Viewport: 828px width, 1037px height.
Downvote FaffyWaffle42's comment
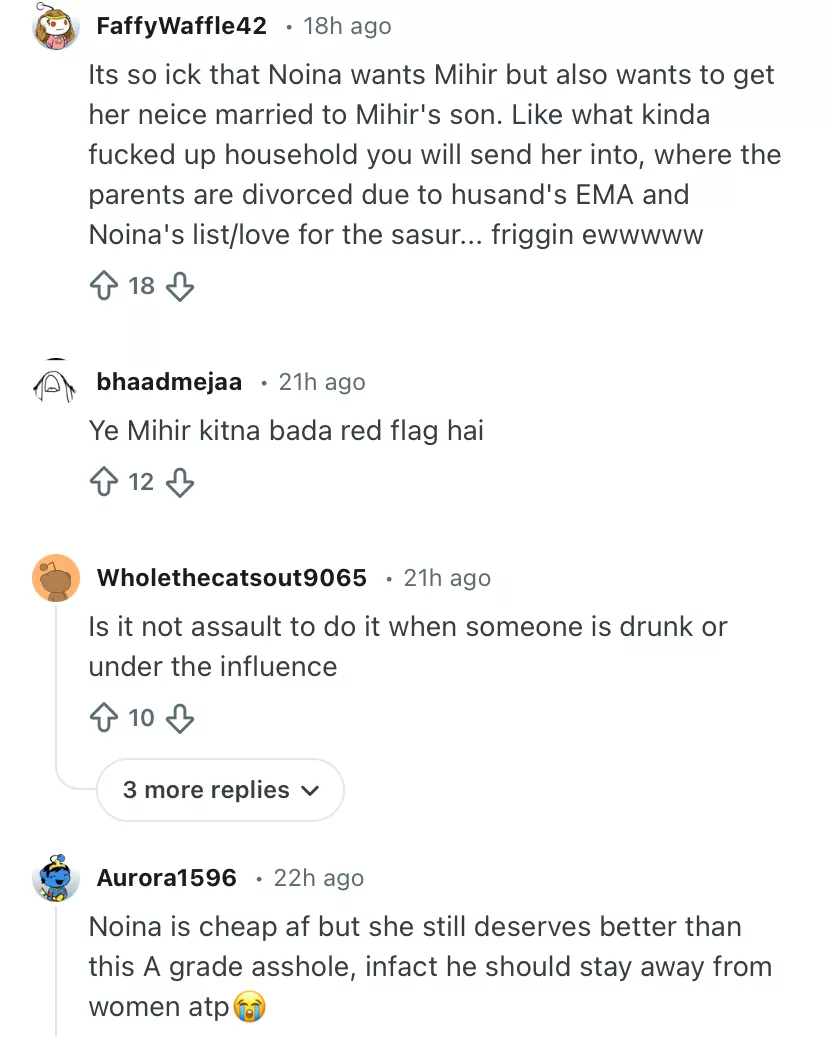(x=178, y=287)
